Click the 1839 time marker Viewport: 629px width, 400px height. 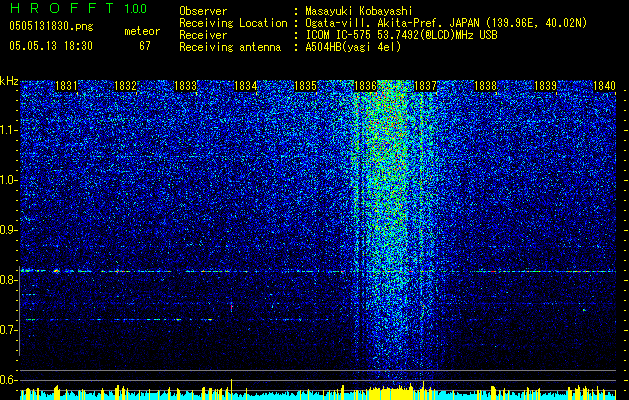point(546,86)
